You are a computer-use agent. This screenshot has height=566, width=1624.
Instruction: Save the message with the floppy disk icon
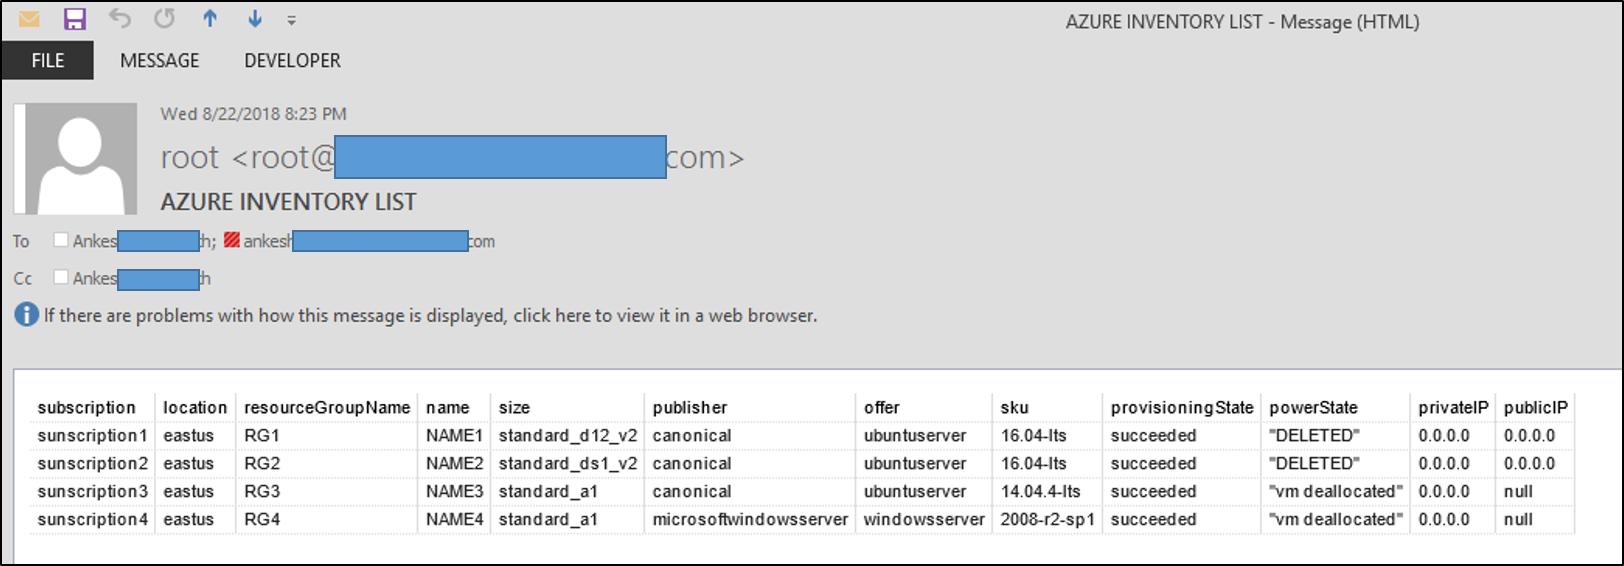[75, 19]
